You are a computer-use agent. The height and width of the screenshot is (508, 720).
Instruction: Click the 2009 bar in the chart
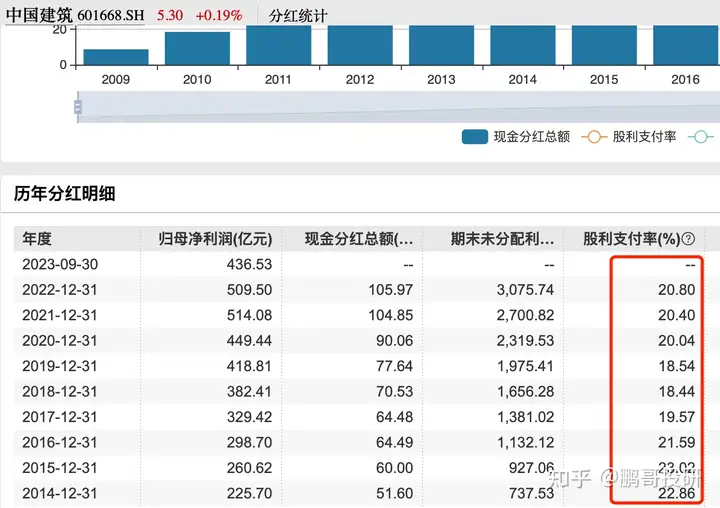[x=116, y=57]
